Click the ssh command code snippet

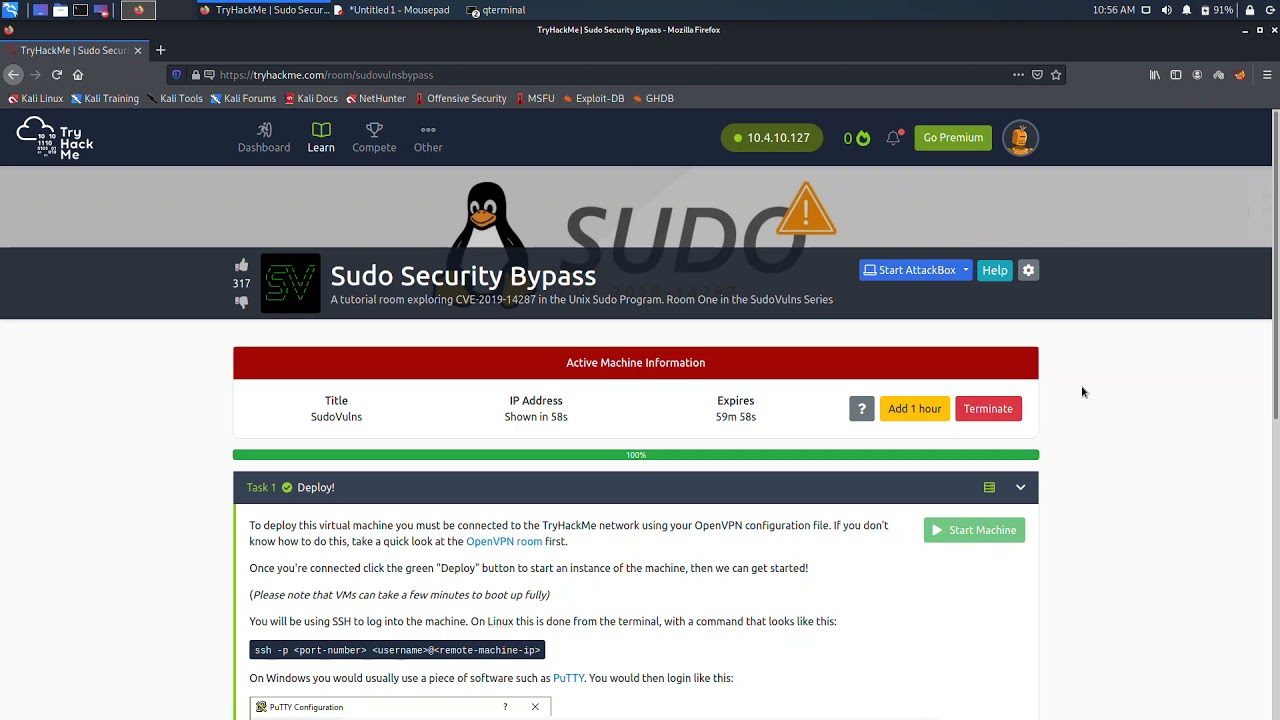(x=397, y=650)
